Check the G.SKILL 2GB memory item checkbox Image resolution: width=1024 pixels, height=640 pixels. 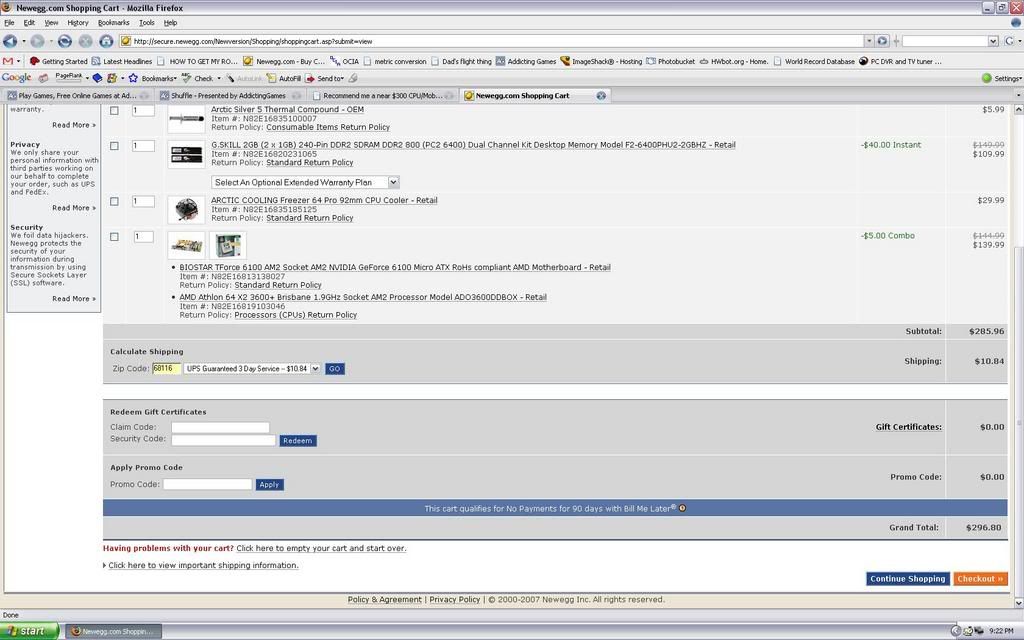[114, 146]
